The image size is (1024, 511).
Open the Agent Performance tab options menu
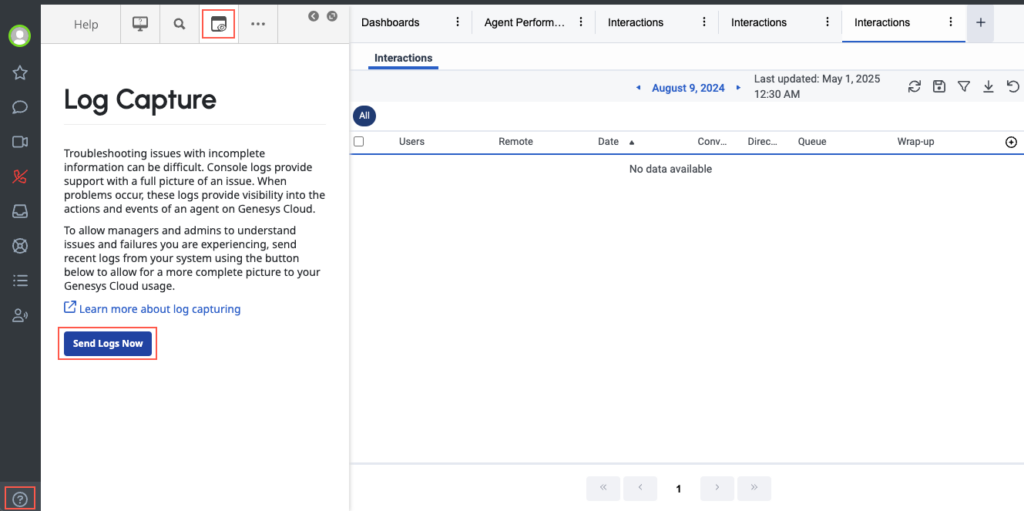pos(581,22)
